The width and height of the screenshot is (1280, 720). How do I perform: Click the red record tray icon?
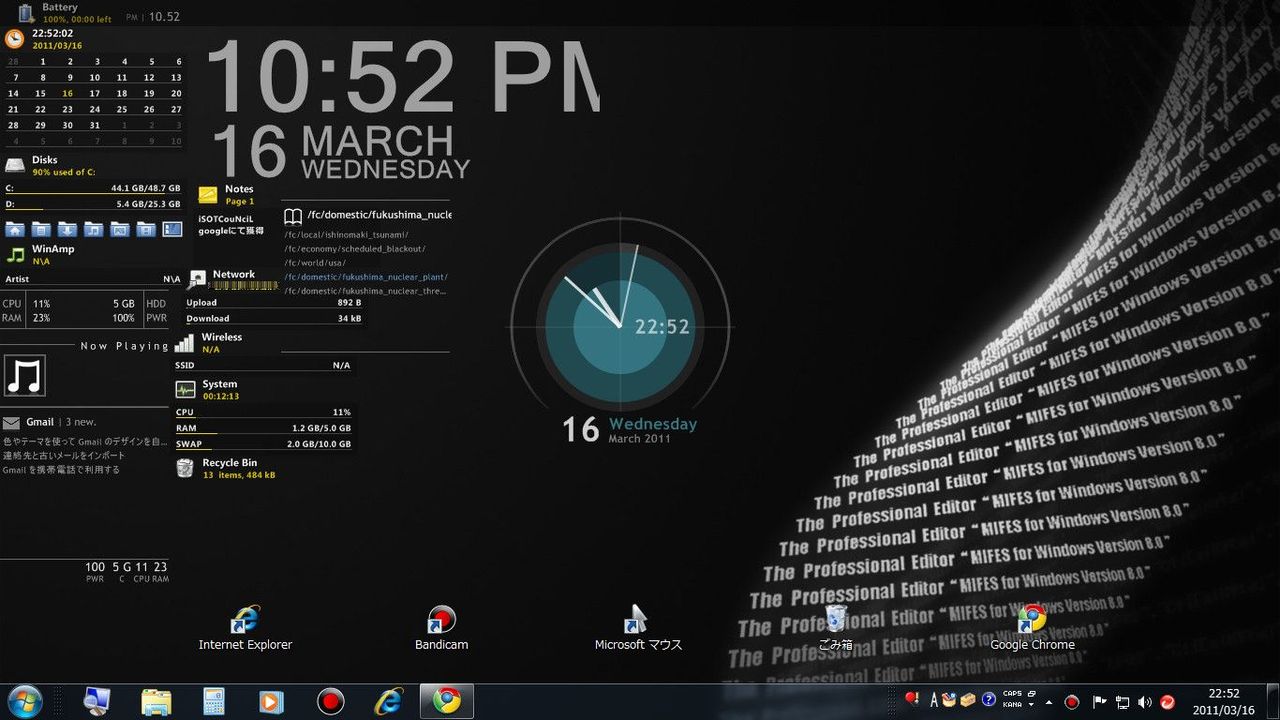(1072, 701)
